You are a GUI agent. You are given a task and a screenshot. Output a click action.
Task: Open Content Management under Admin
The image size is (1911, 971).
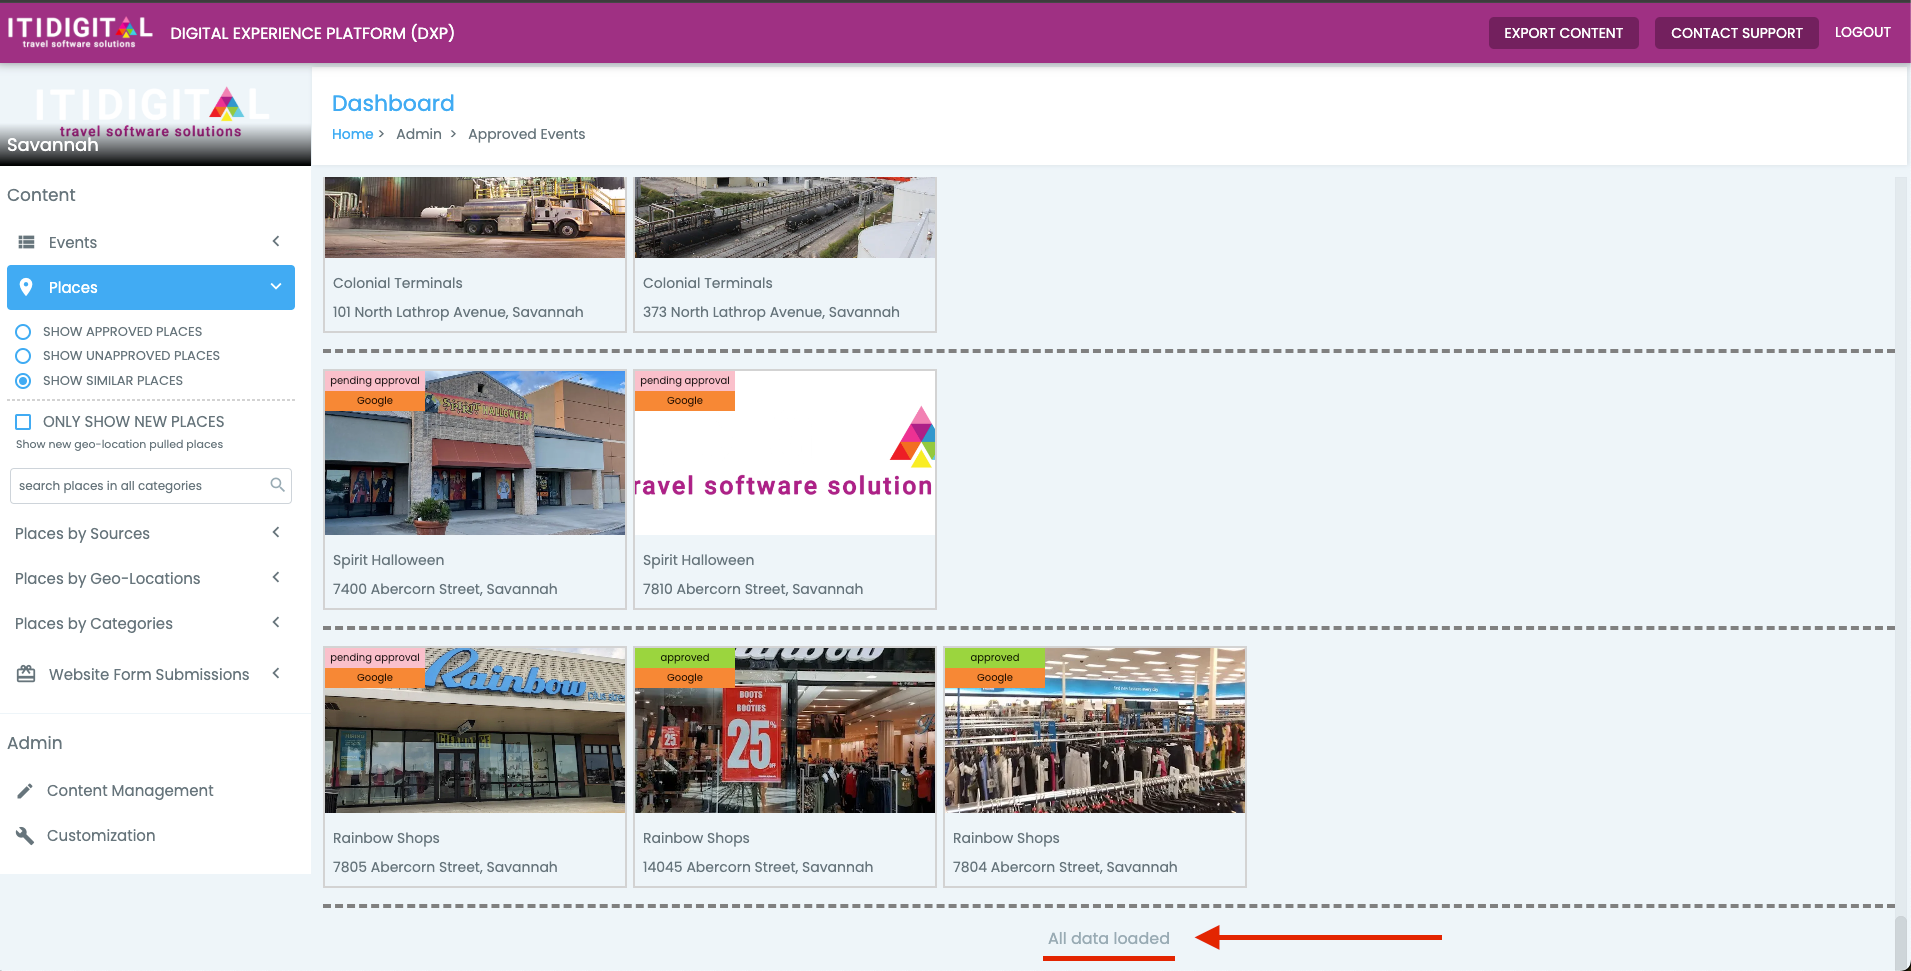(130, 790)
